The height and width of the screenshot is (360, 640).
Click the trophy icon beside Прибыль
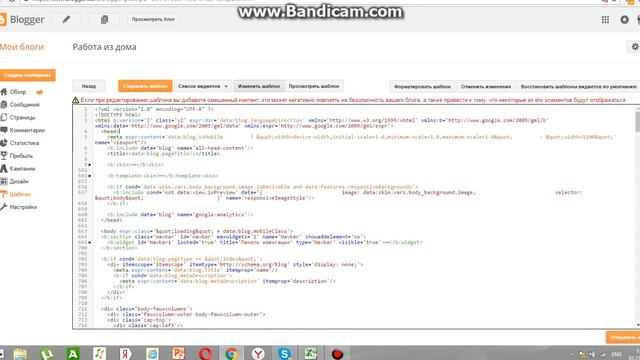pyautogui.click(x=4, y=156)
